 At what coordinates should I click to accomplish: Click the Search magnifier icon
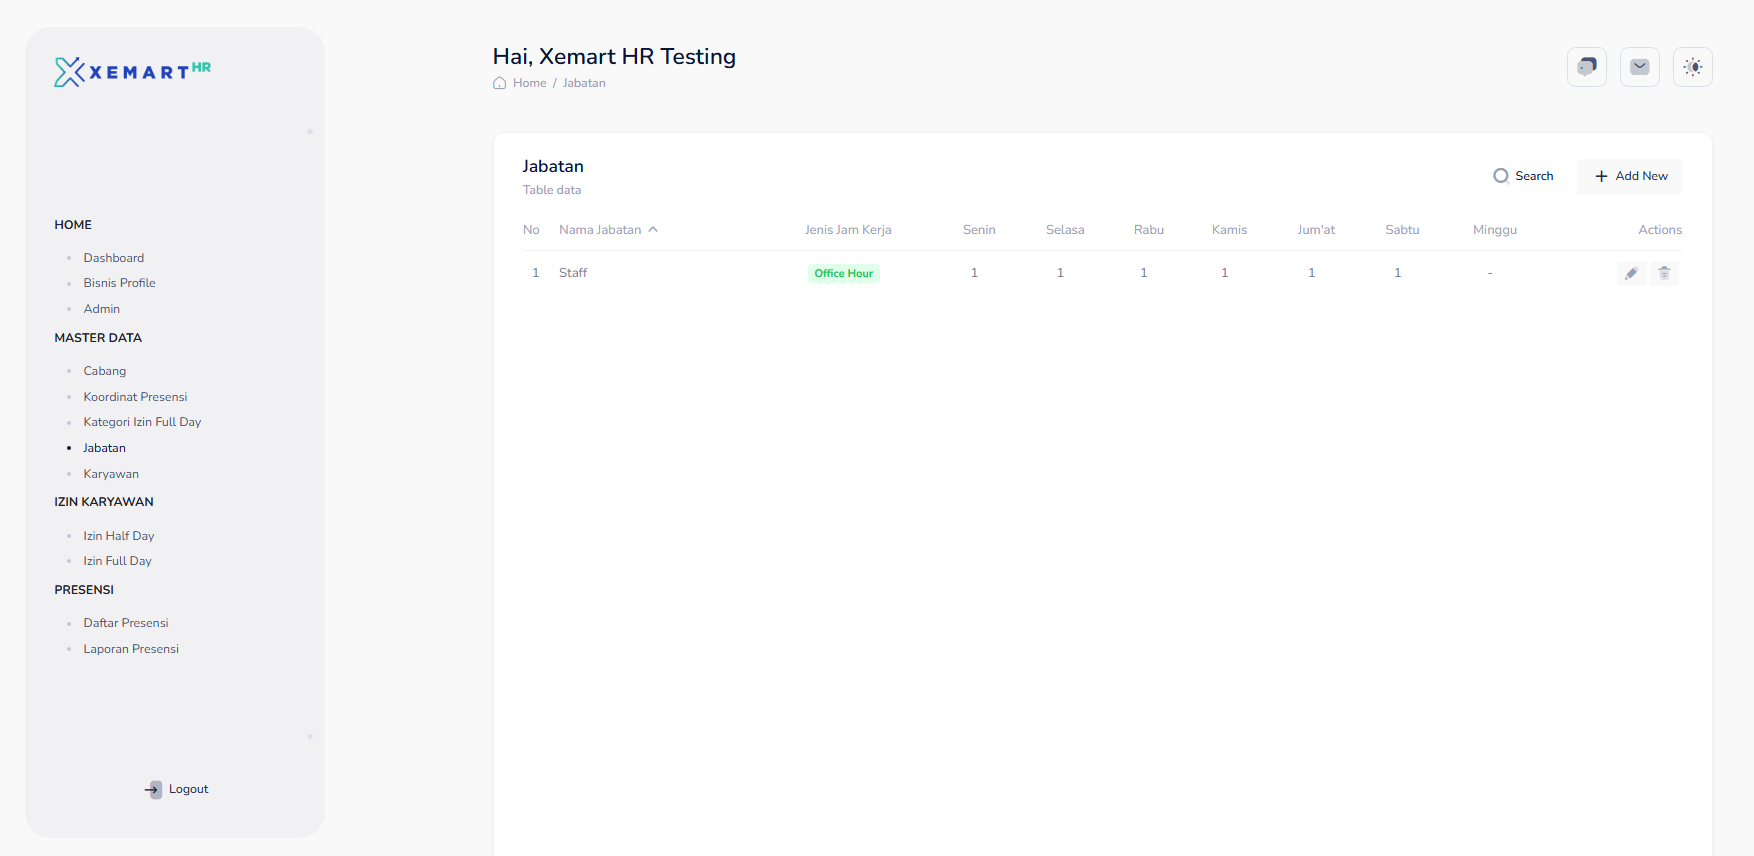[1501, 176]
